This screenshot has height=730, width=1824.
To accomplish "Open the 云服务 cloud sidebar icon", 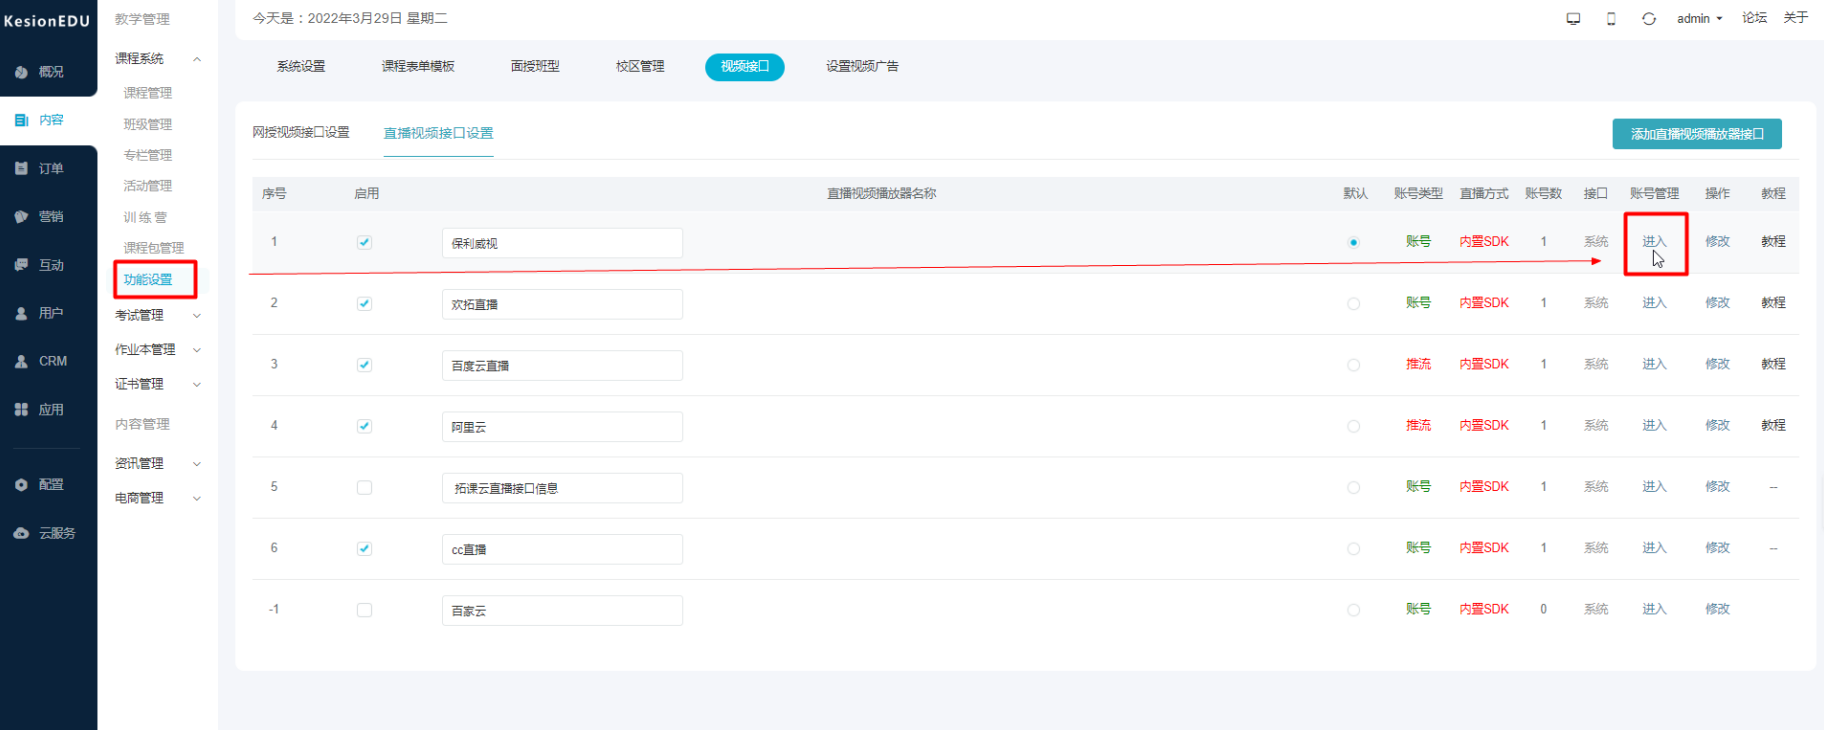I will tap(21, 533).
